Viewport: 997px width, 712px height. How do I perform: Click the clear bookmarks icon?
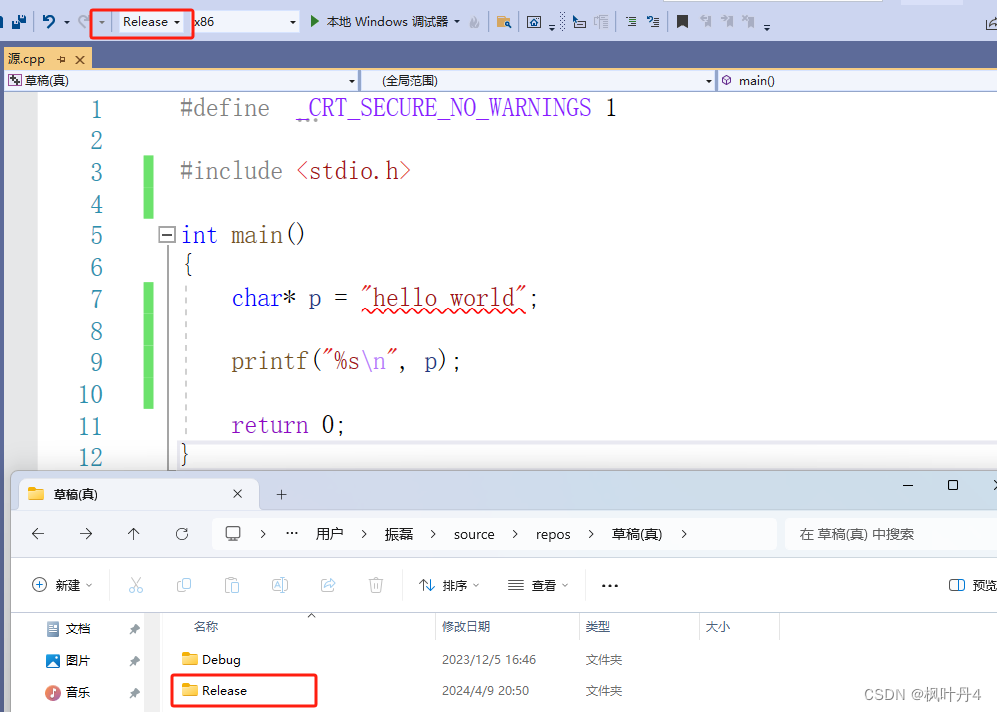[x=748, y=22]
